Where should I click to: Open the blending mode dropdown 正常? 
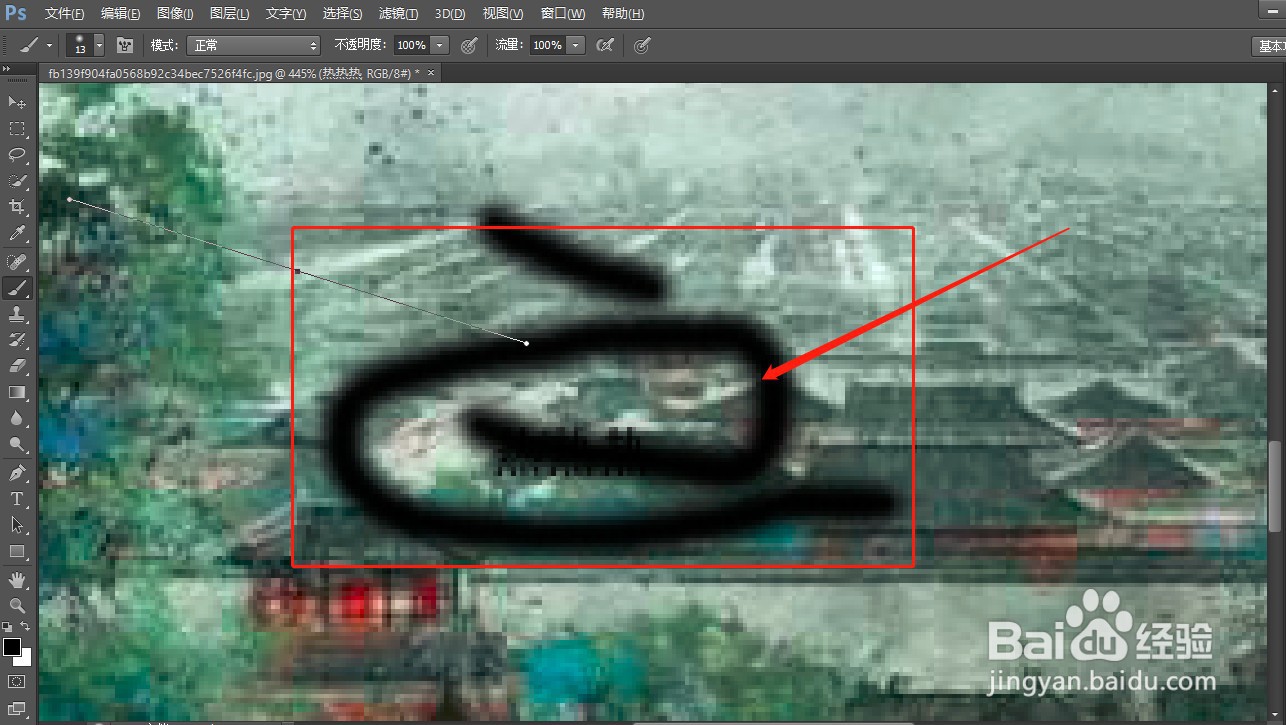tap(255, 45)
